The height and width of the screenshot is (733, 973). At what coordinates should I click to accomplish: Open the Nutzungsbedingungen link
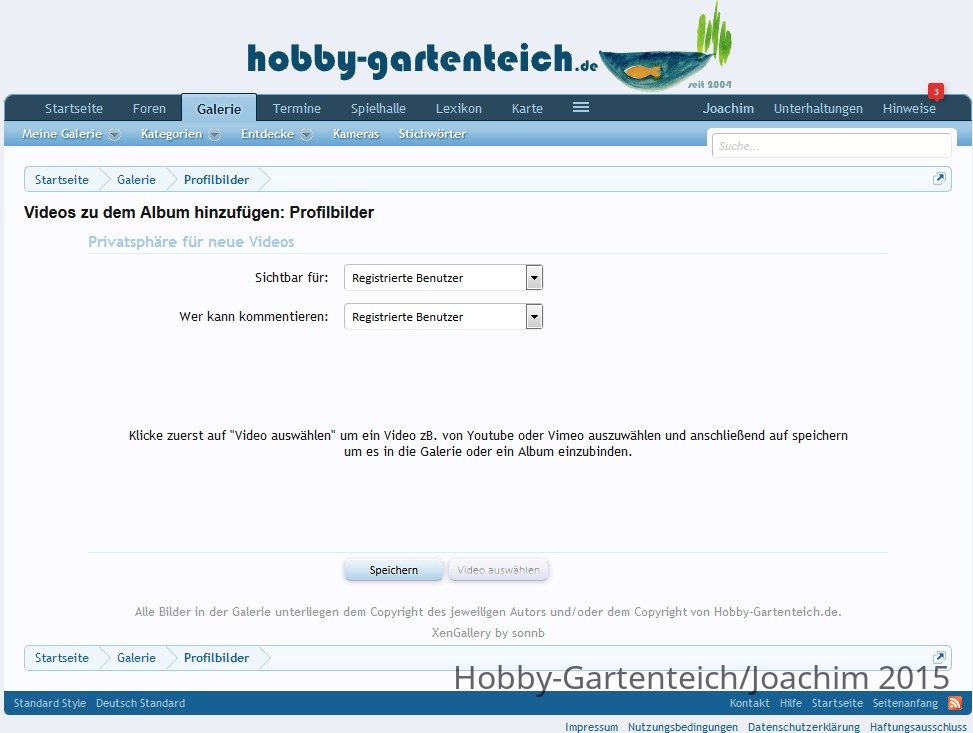point(683,726)
